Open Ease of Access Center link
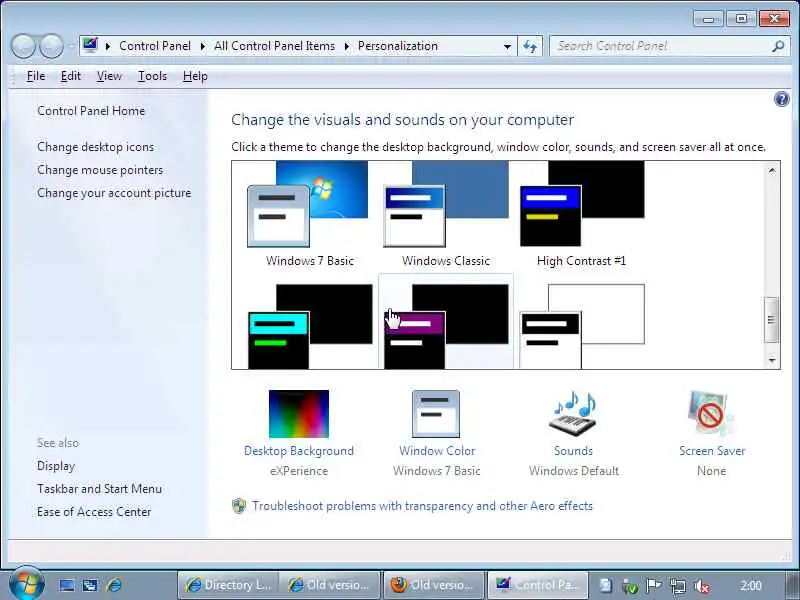Image resolution: width=800 pixels, height=600 pixels. pos(94,512)
